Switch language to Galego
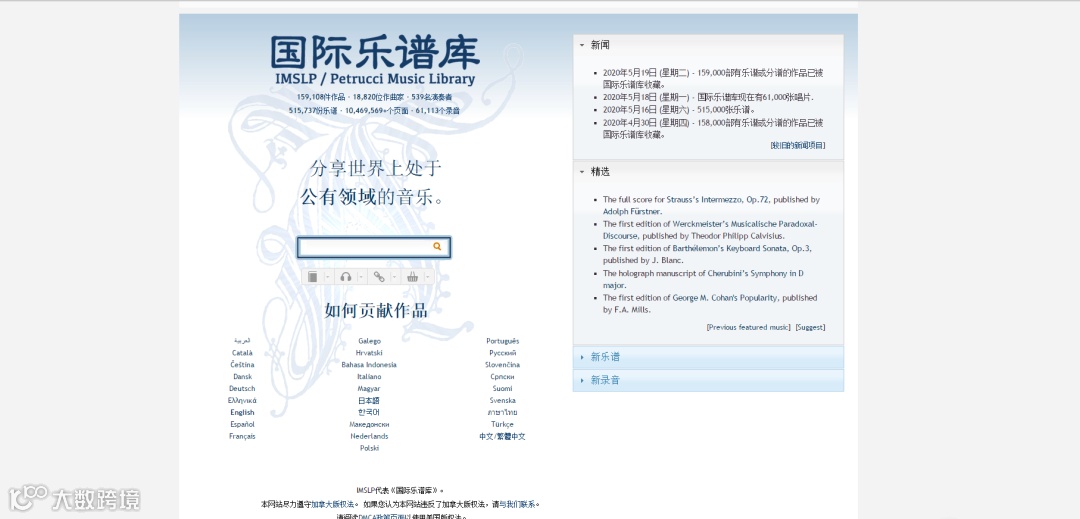The width and height of the screenshot is (1080, 519). pos(369,341)
